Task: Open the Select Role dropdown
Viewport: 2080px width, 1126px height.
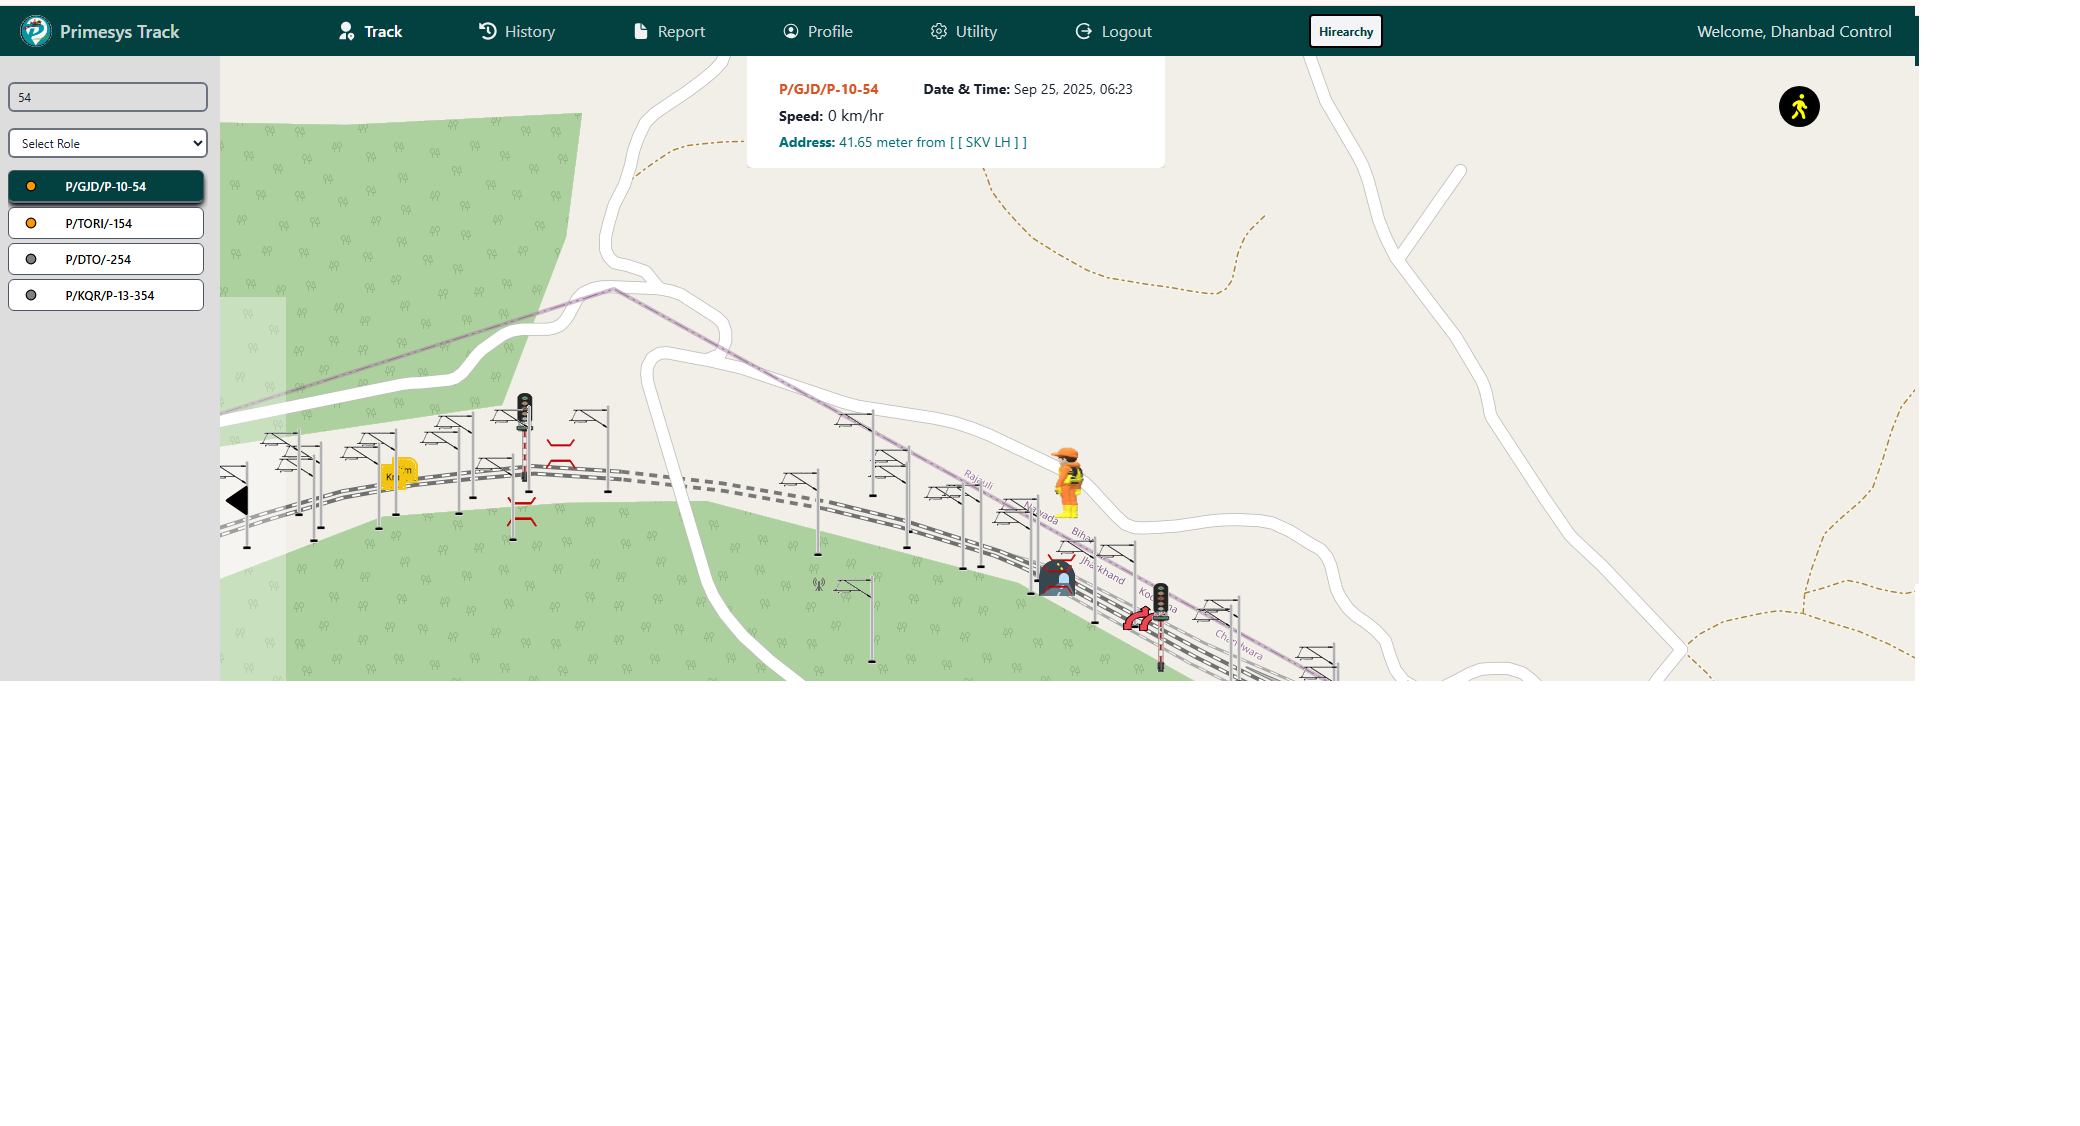Action: 108,143
